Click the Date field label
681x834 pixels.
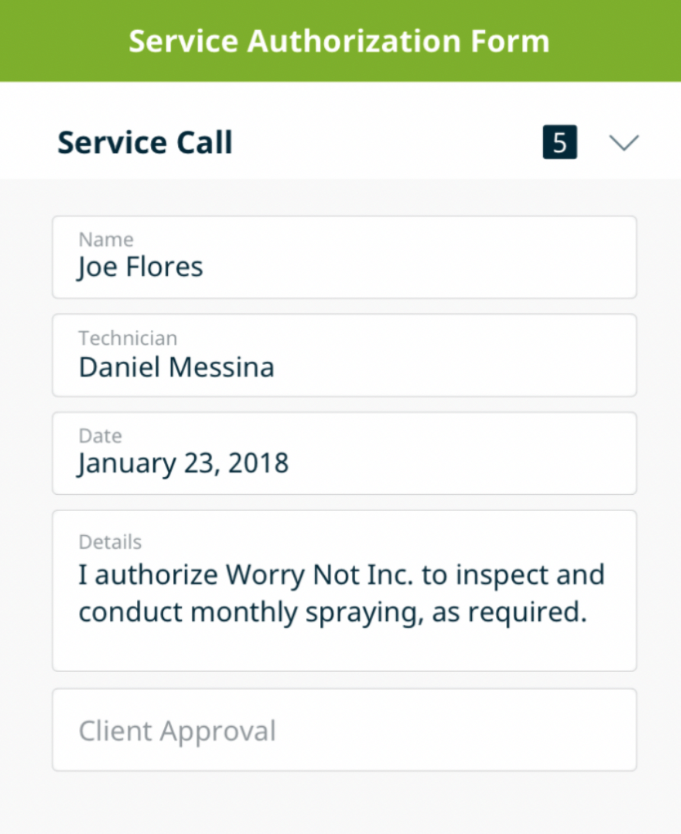[101, 436]
